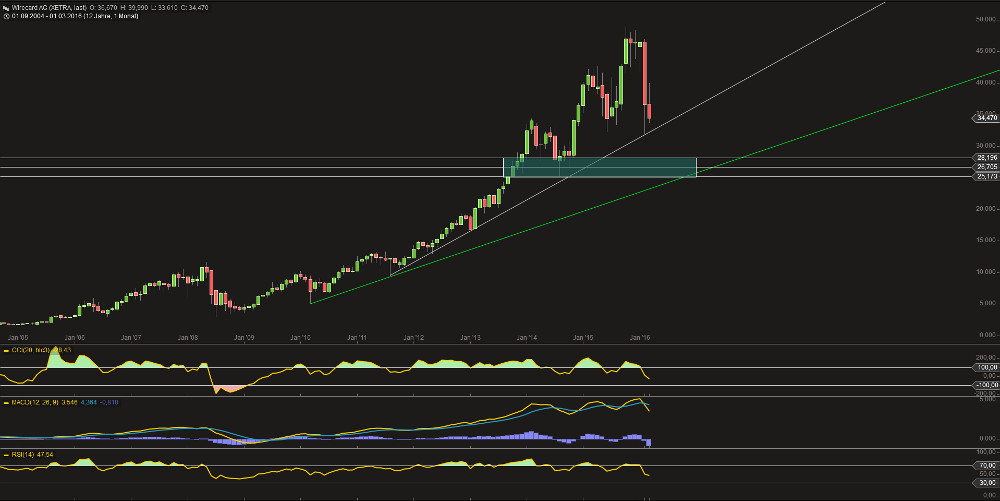The image size is (1000, 501).
Task: Select the 26,705 horizontal line price label
Action: [x=986, y=167]
